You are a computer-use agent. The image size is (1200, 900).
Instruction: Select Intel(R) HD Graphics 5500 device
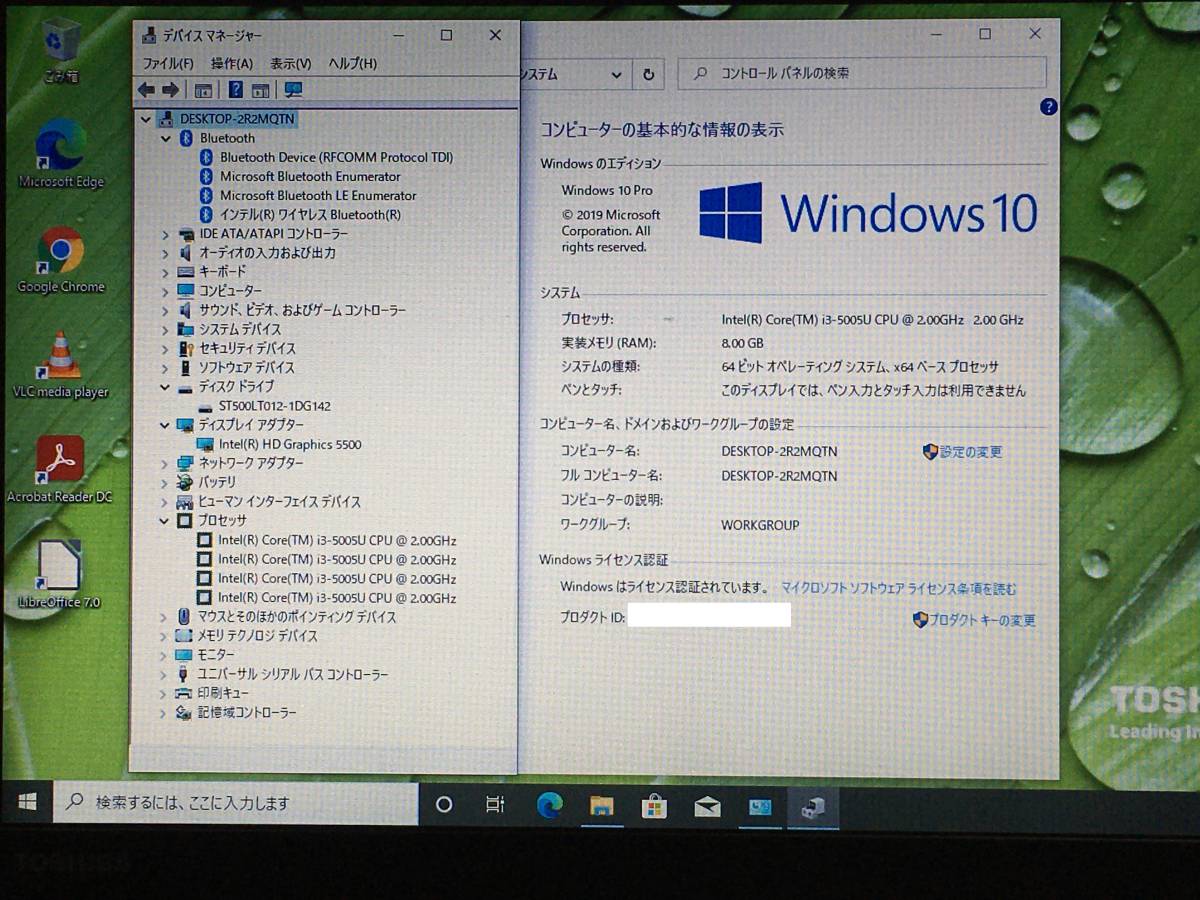(290, 444)
